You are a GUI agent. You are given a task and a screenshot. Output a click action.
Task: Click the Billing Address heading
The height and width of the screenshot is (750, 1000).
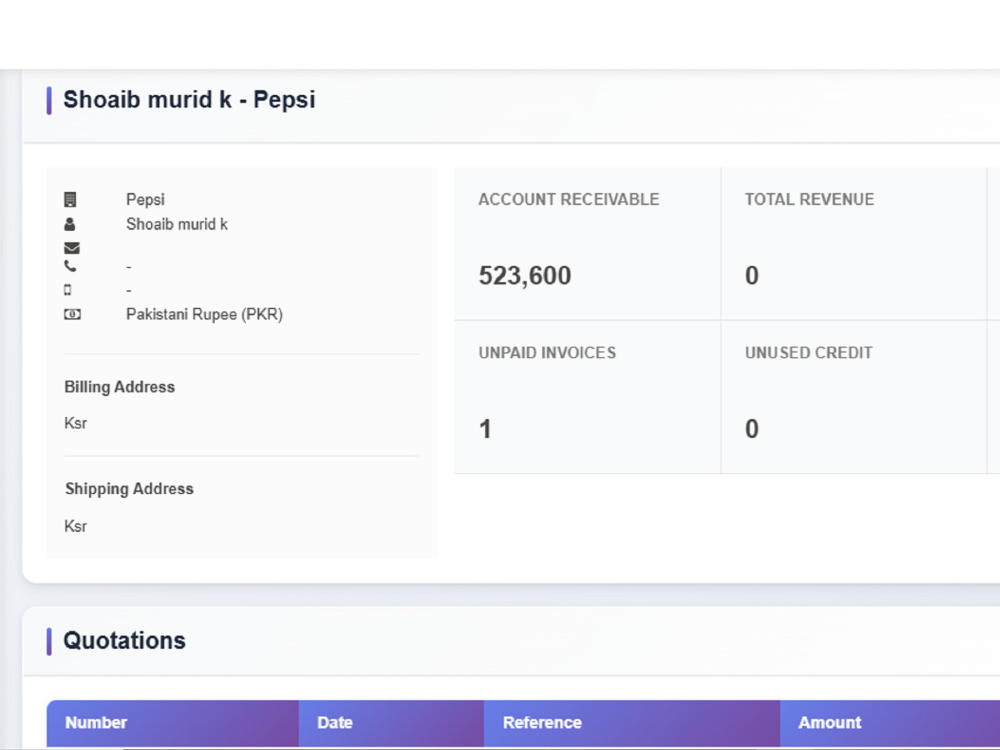pos(119,387)
